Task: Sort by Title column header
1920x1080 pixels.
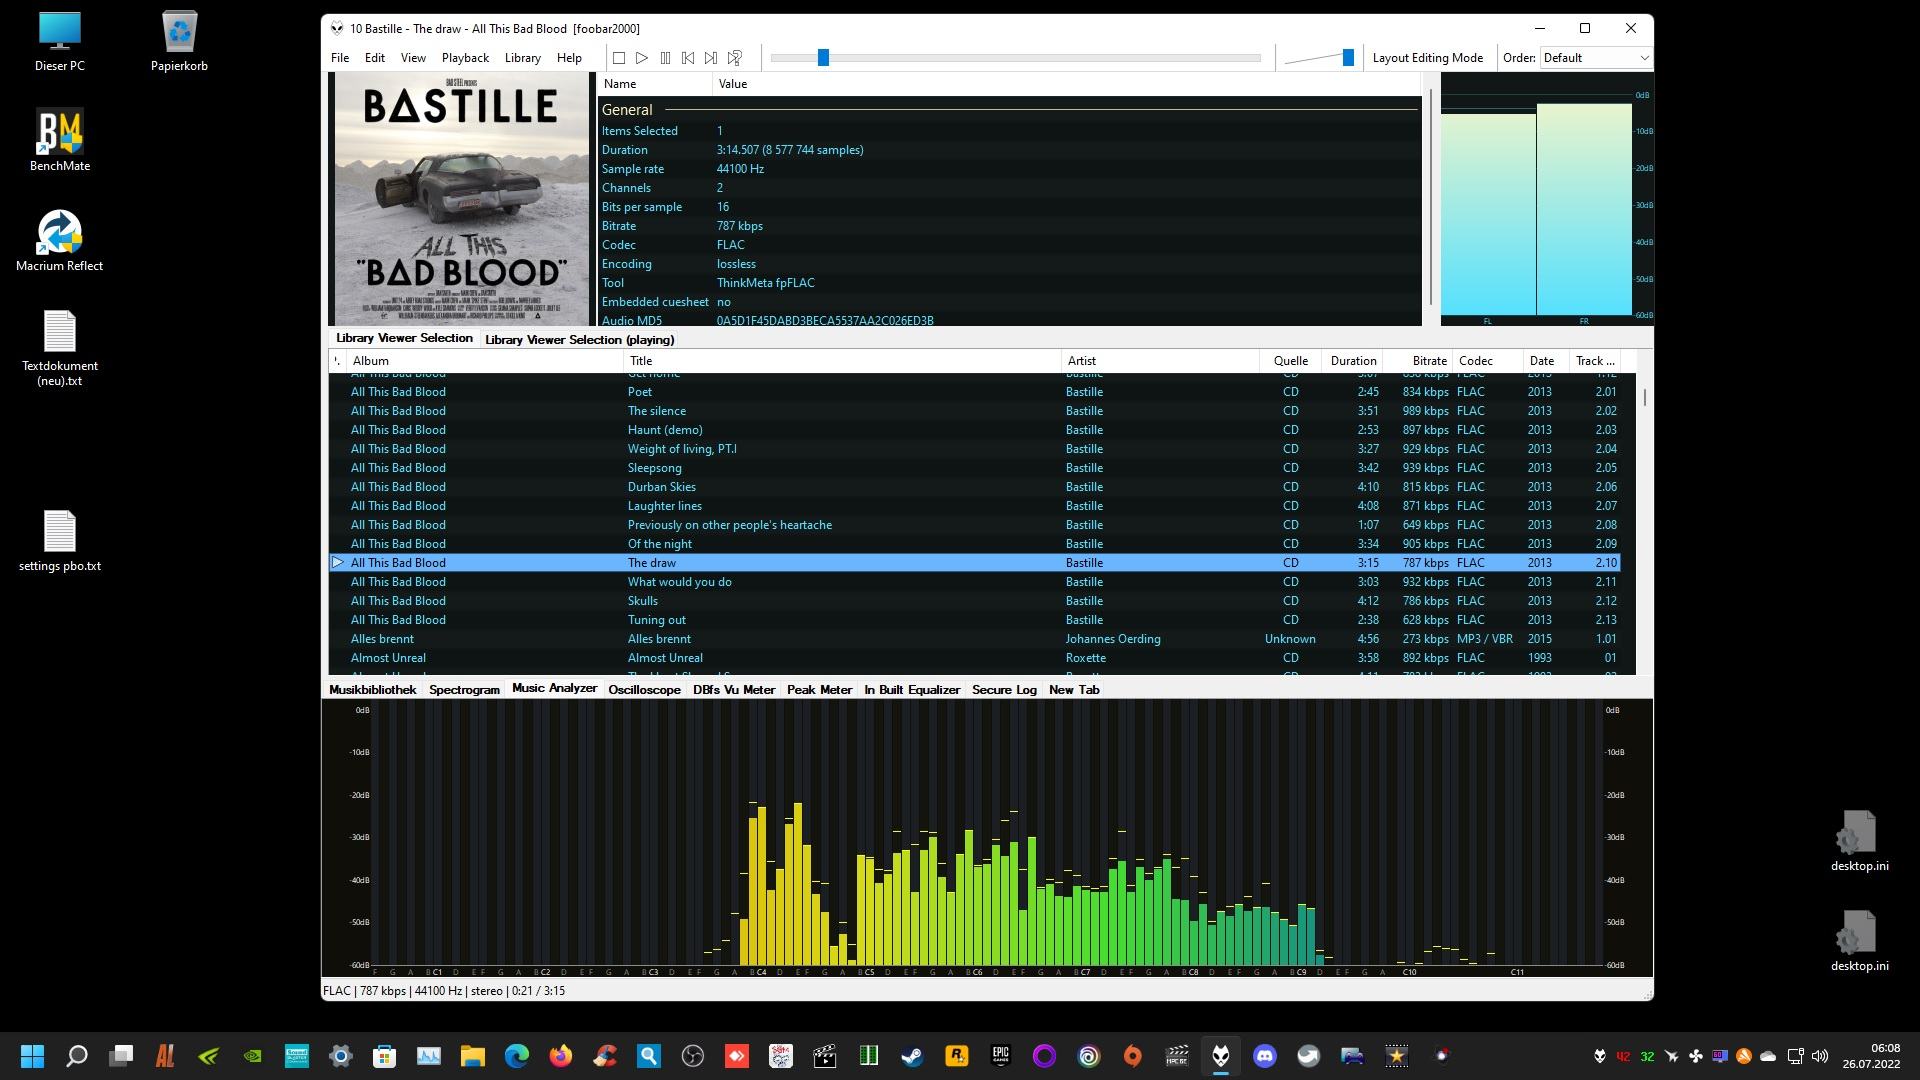Action: pyautogui.click(x=842, y=361)
